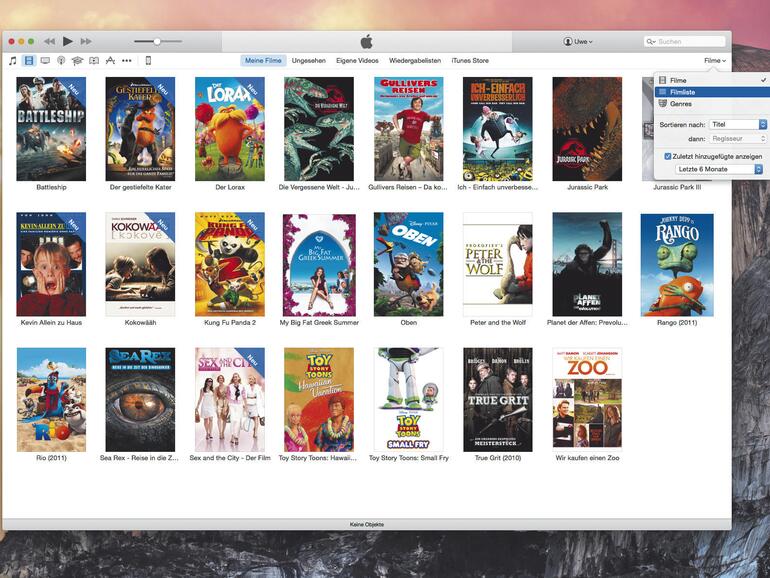The height and width of the screenshot is (578, 770).
Task: Open Wir kaufen einen Zoo poster
Action: click(x=587, y=400)
